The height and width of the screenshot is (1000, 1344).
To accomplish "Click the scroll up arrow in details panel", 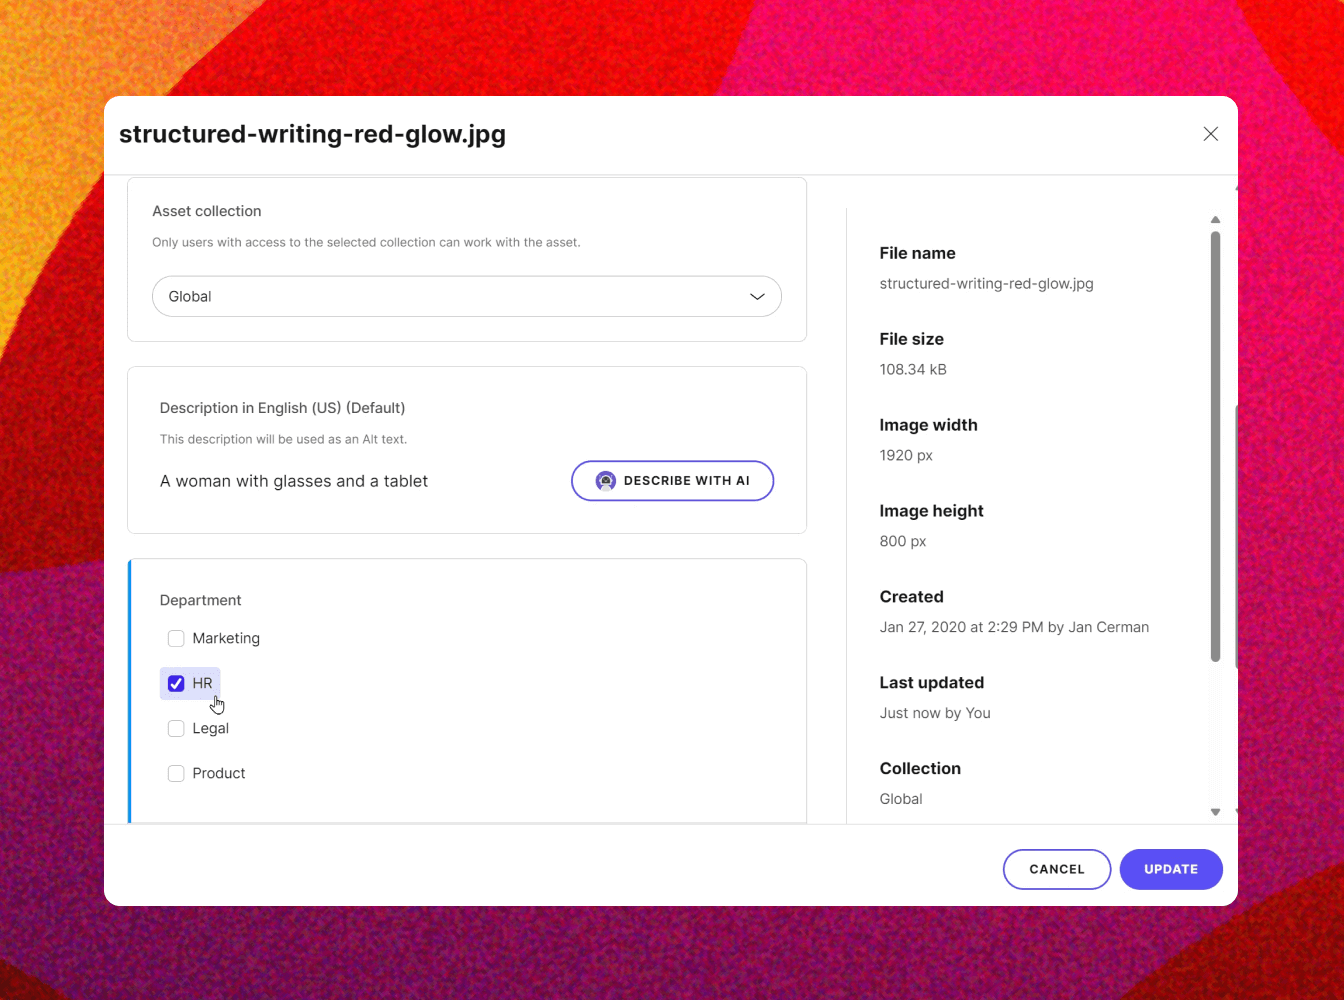I will 1215,219.
